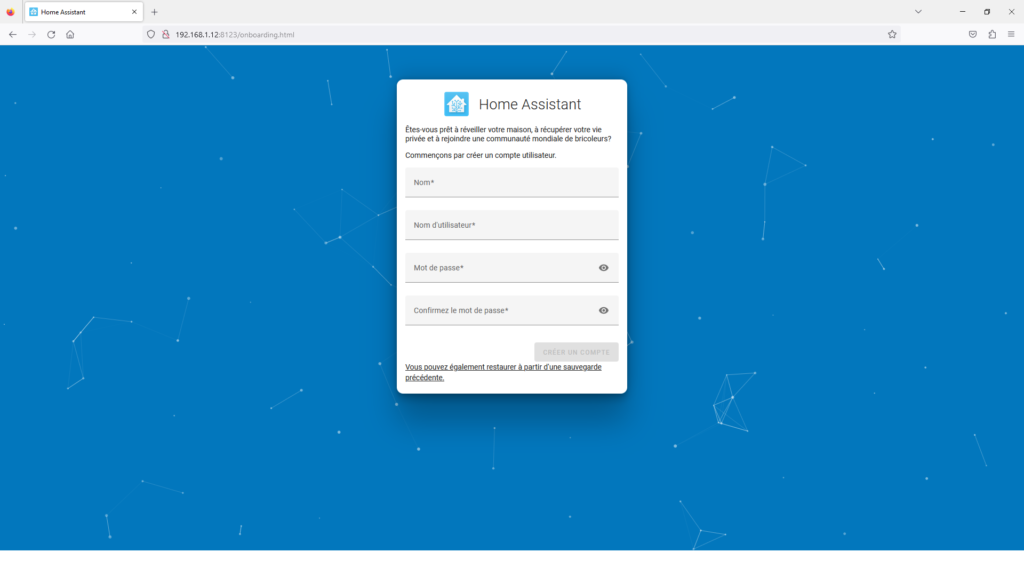Image resolution: width=1024 pixels, height=576 pixels.
Task: Click the tracking protection shield icon
Action: 150,33
